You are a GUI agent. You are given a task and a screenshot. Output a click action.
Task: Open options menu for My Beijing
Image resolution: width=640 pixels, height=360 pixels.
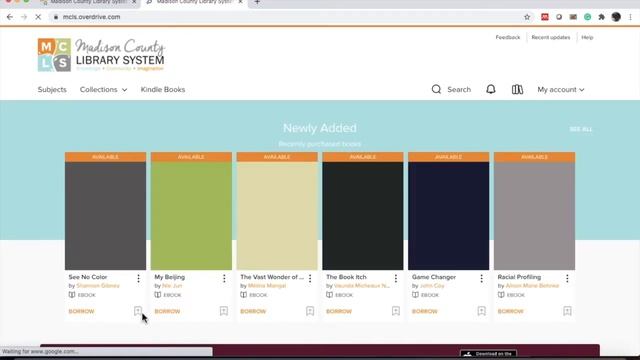click(x=224, y=278)
